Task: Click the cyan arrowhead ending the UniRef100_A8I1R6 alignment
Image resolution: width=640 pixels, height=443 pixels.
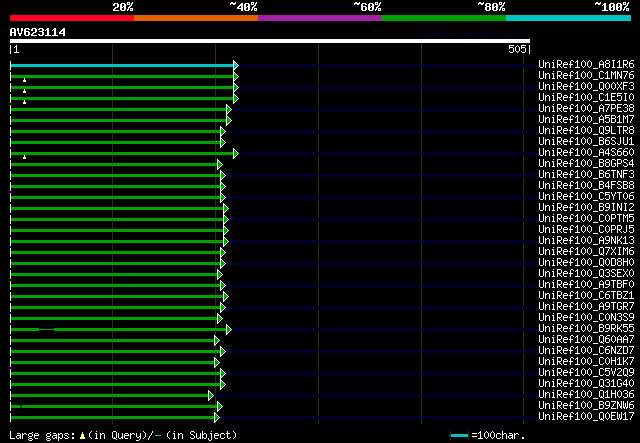Action: tap(236, 65)
